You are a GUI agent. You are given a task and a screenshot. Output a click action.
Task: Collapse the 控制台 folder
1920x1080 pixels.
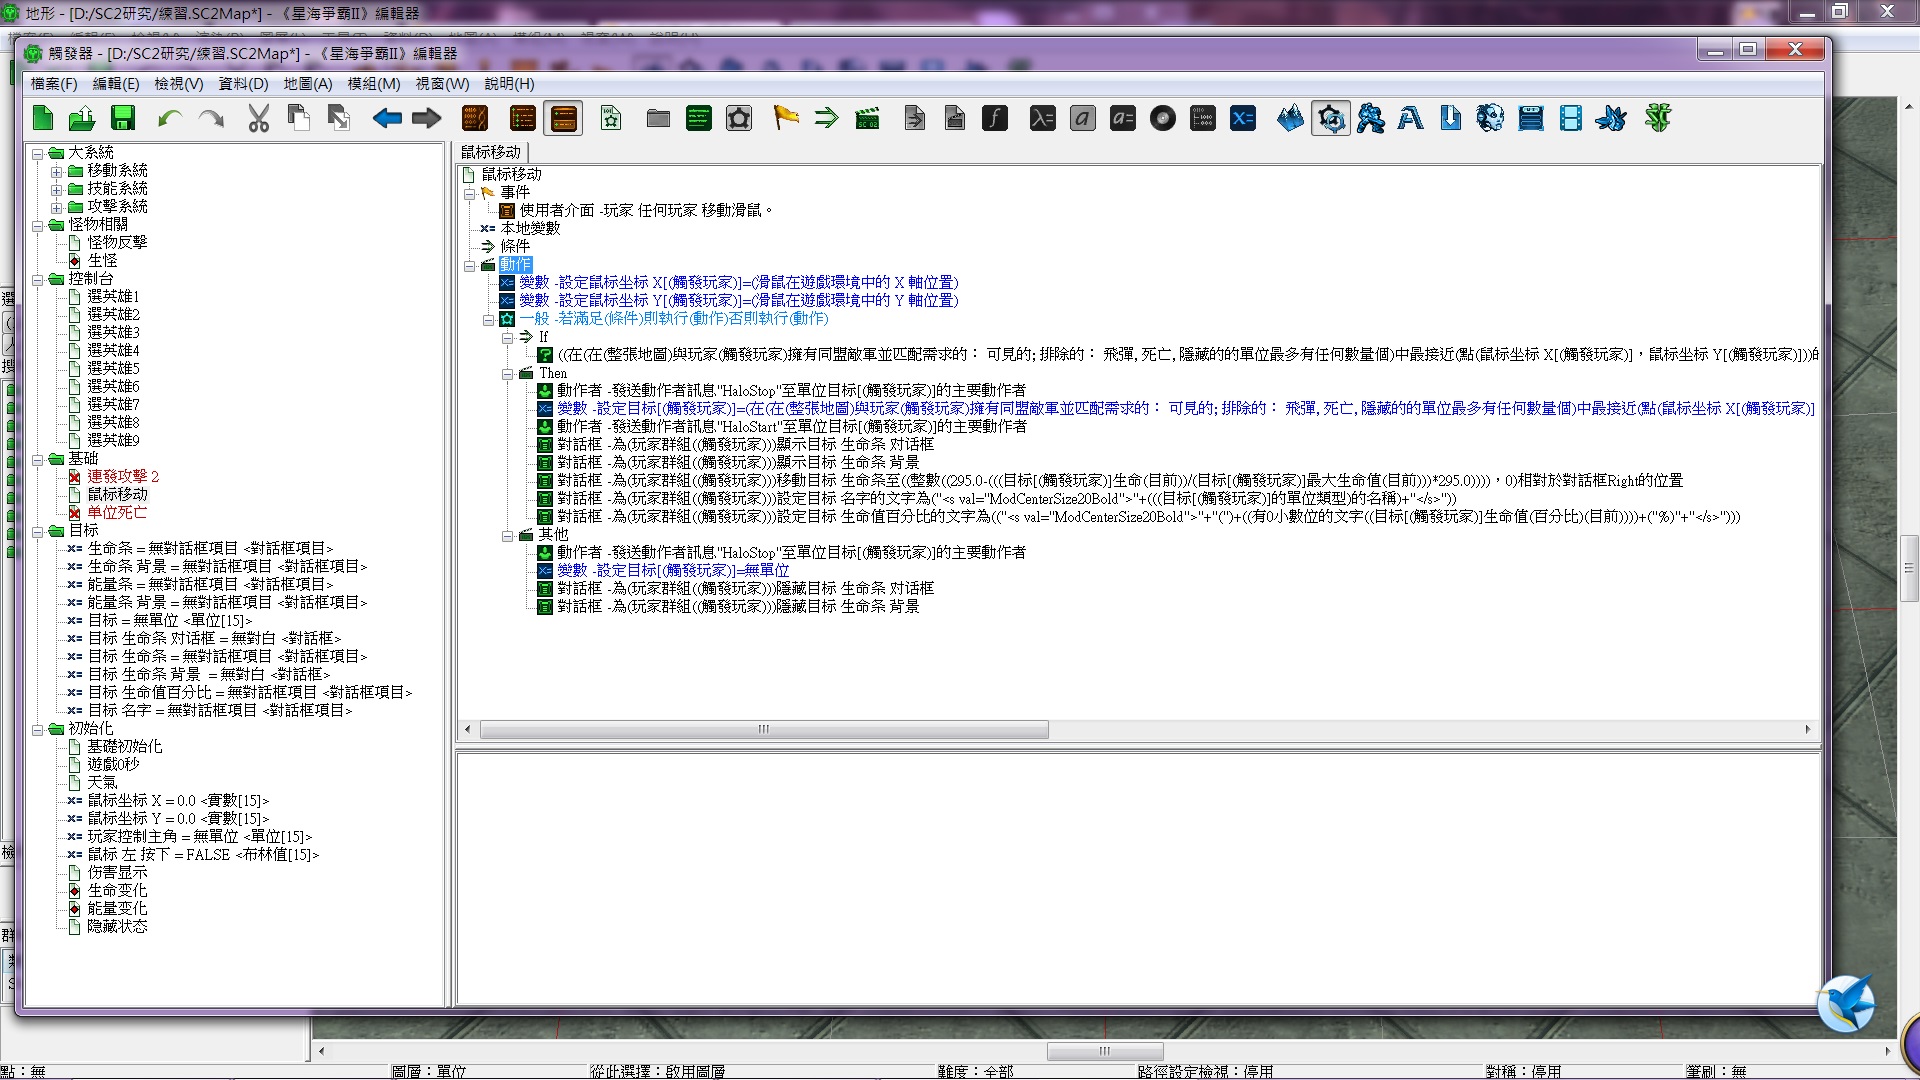(38, 279)
